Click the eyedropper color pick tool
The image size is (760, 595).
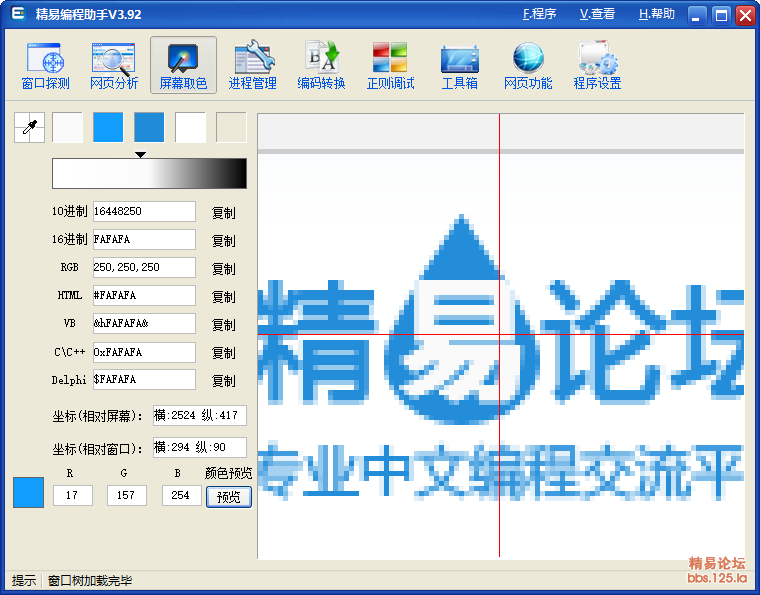point(30,127)
